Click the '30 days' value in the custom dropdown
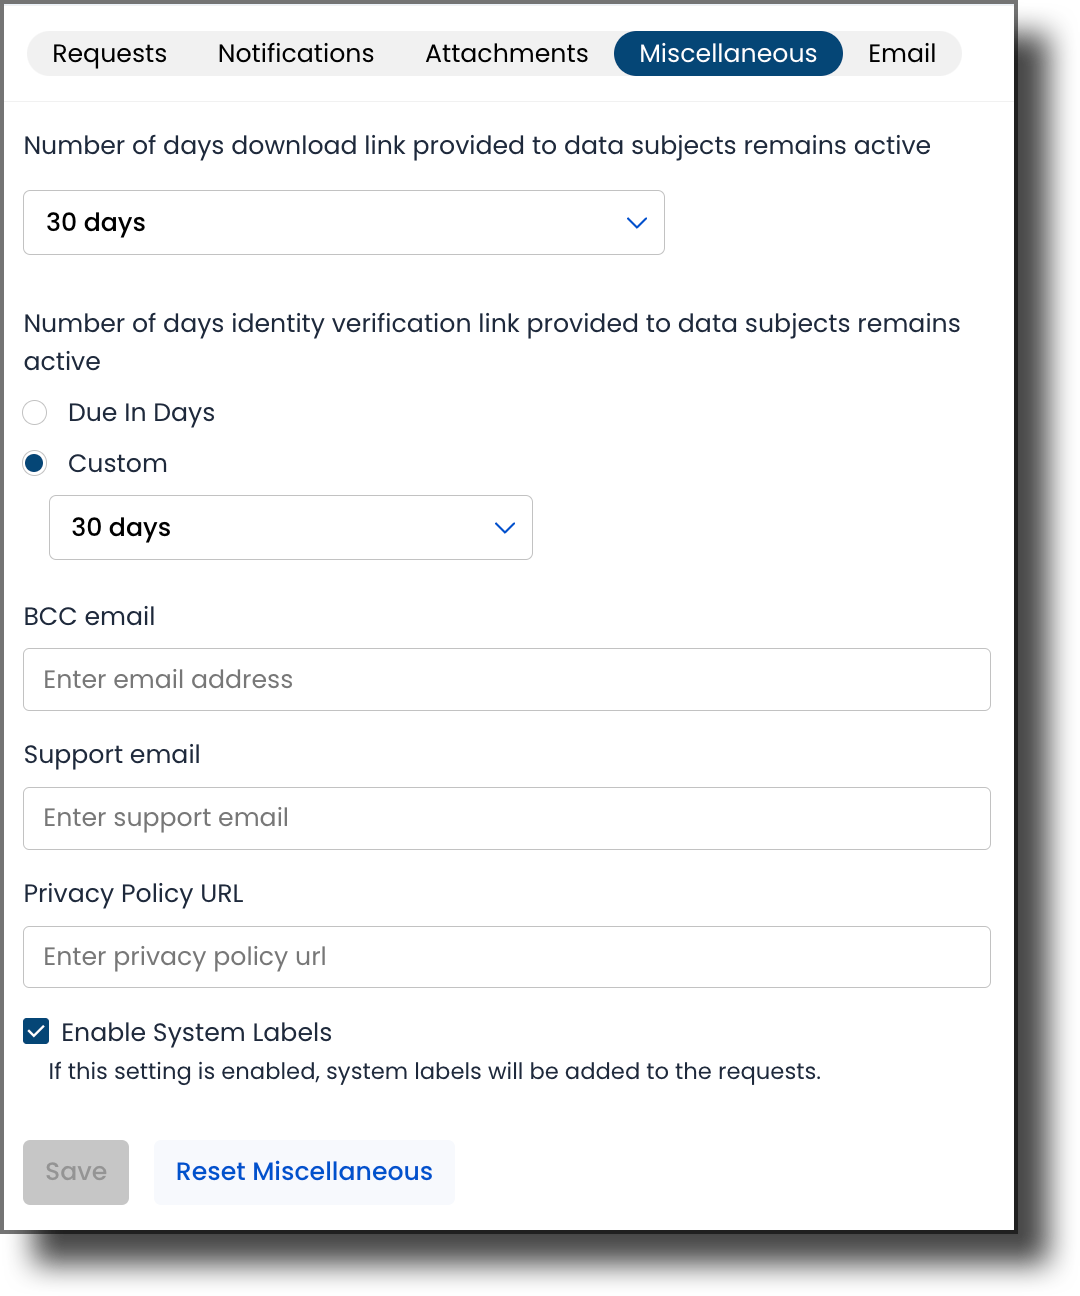Viewport: 1080px width, 1296px height. tap(121, 527)
